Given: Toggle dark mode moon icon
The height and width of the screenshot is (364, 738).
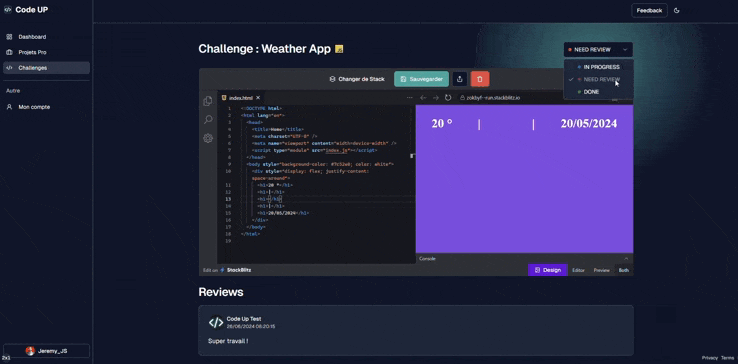Looking at the screenshot, I should click(x=676, y=10).
